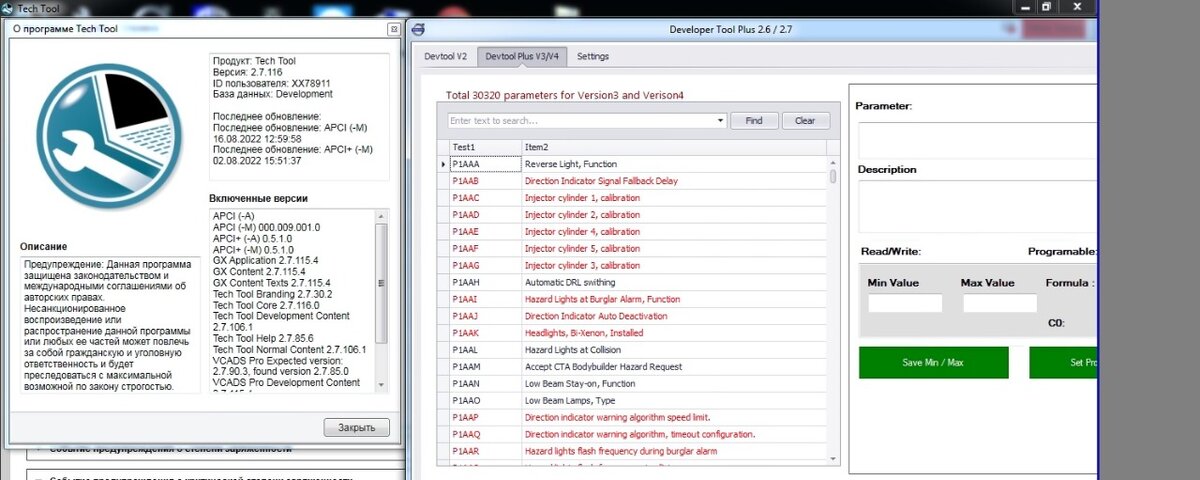Click GX Content Texts 2.7.115.4 entry
This screenshot has height=480, width=1200.
pyautogui.click(x=272, y=283)
